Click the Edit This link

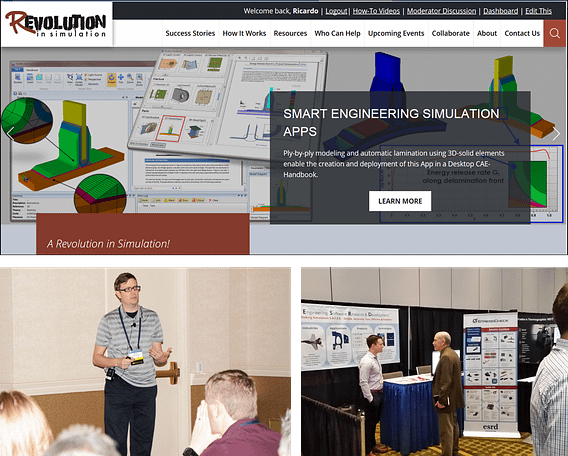pos(538,11)
